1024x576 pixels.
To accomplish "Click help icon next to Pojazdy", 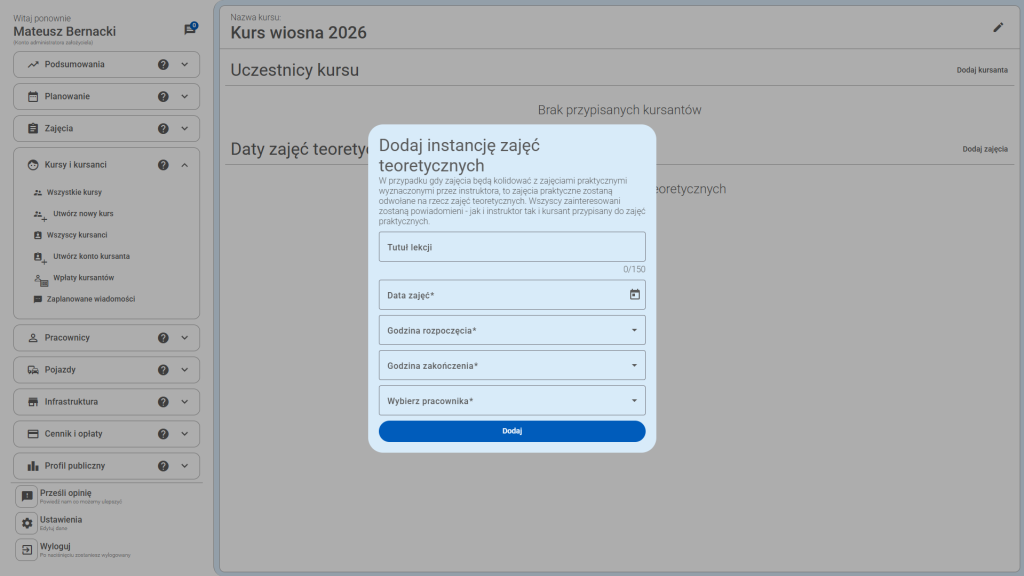I will [163, 370].
